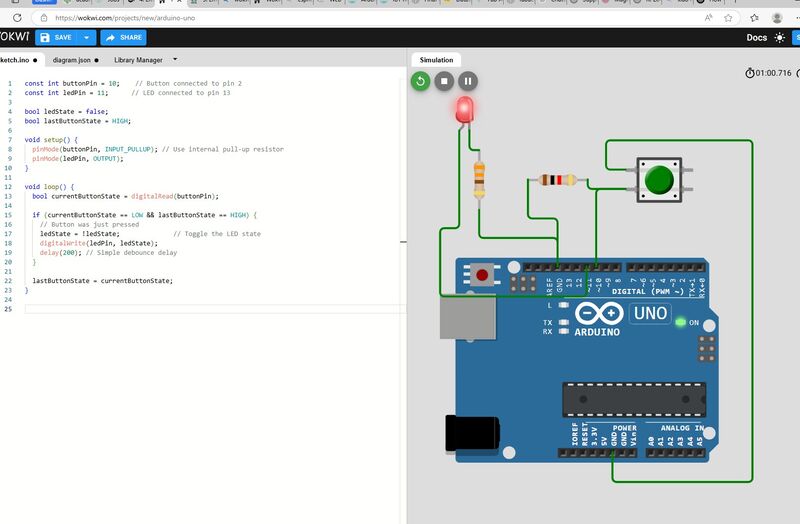Click 'digitalWrite(ledPin, ledState);' code line
Screen dimensions: 800x524
(x=98, y=243)
